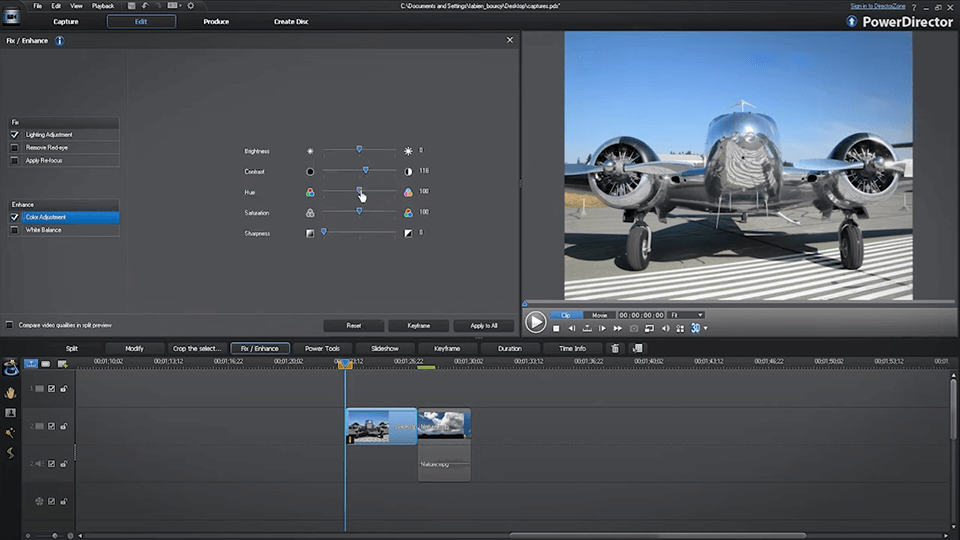
Task: Click the Stop playback icon
Action: (x=557, y=328)
